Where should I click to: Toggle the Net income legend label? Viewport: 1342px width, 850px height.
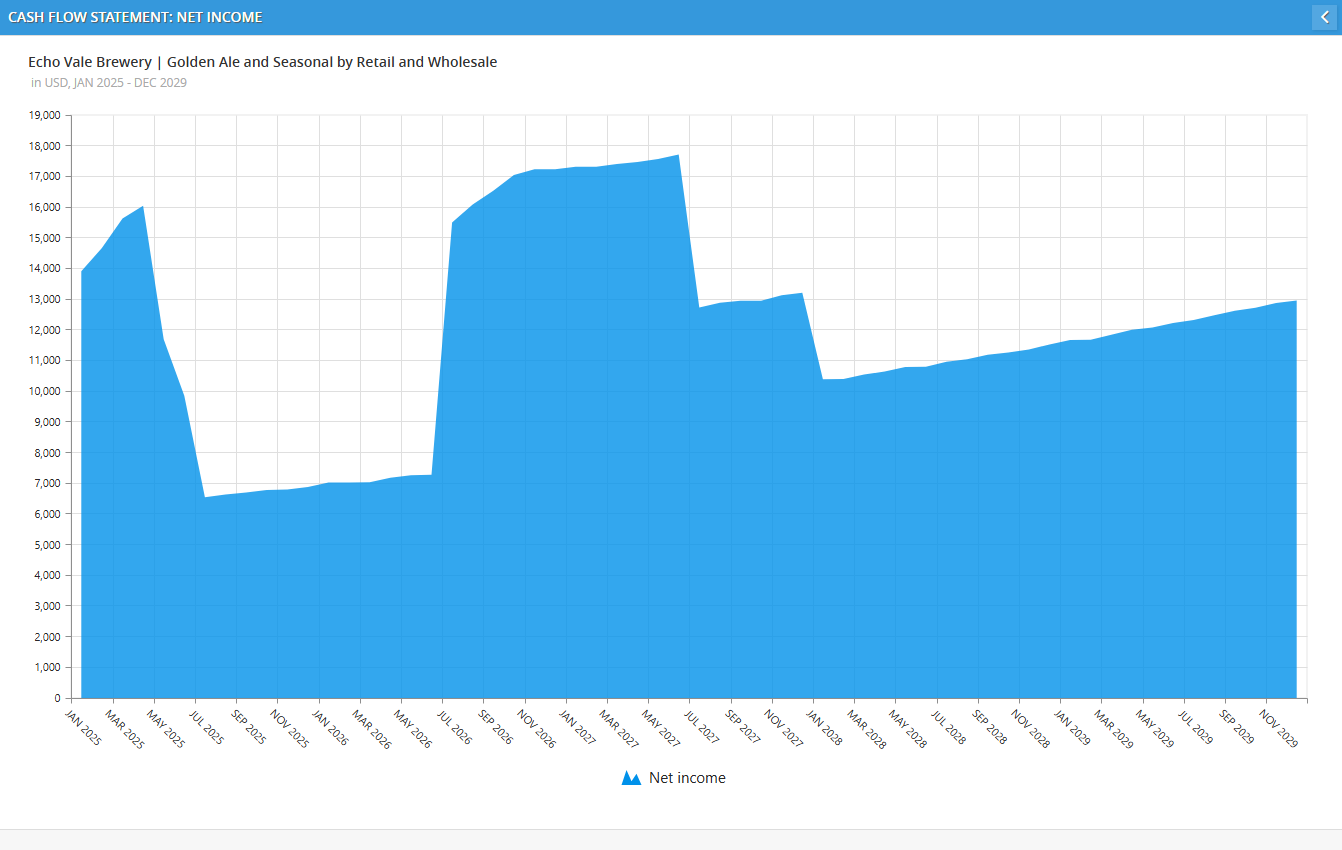[x=687, y=778]
